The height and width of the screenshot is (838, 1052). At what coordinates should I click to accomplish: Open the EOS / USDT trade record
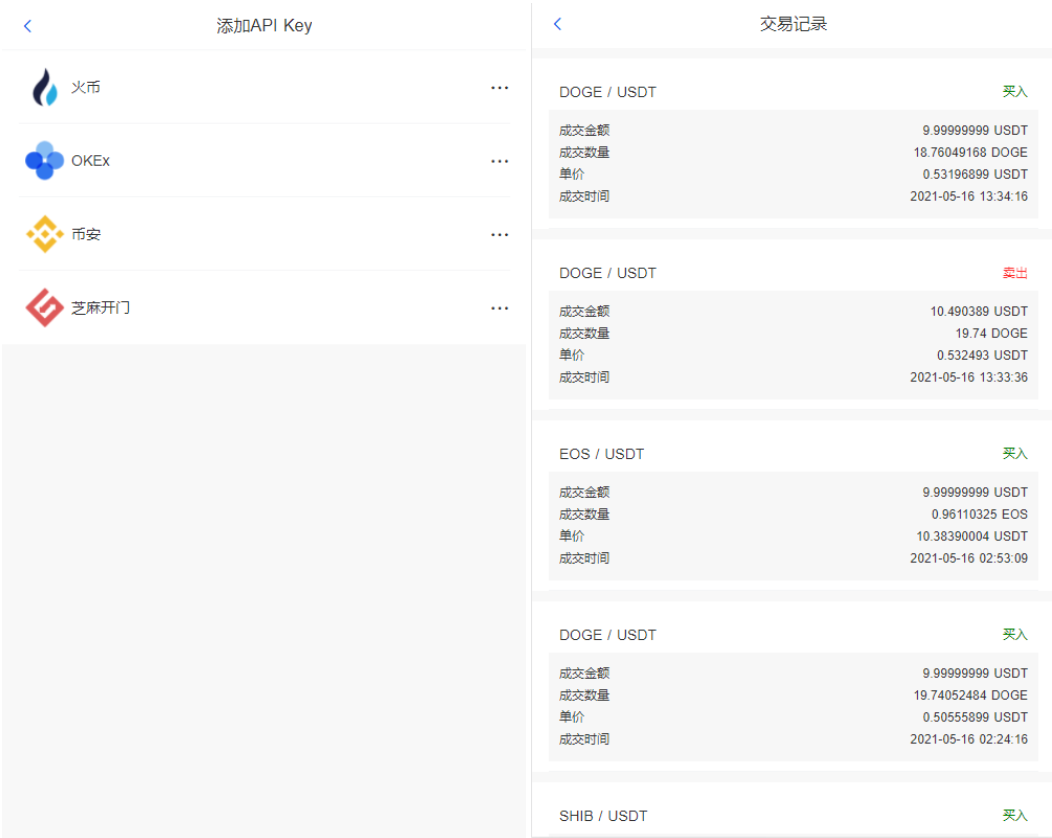coord(602,454)
